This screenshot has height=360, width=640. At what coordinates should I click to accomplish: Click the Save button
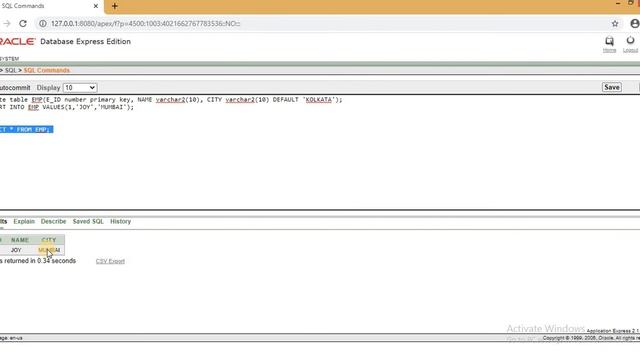coord(611,87)
